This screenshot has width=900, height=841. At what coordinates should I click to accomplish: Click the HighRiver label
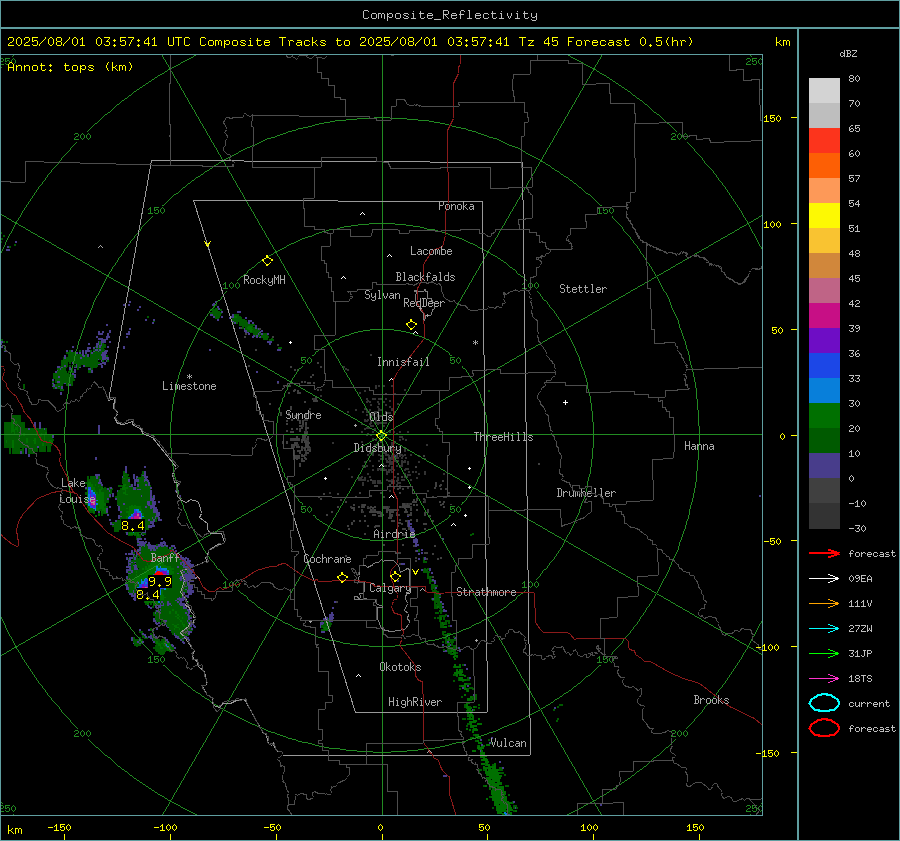(415, 702)
